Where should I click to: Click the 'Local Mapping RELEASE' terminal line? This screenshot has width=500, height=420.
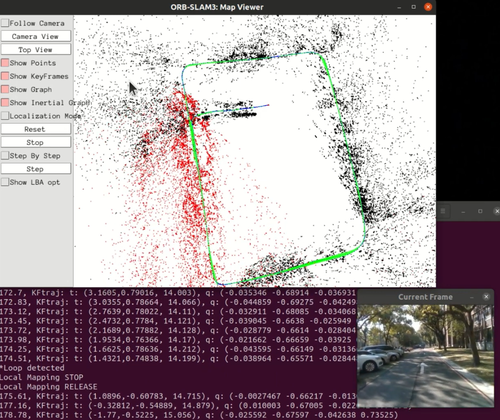[49, 387]
